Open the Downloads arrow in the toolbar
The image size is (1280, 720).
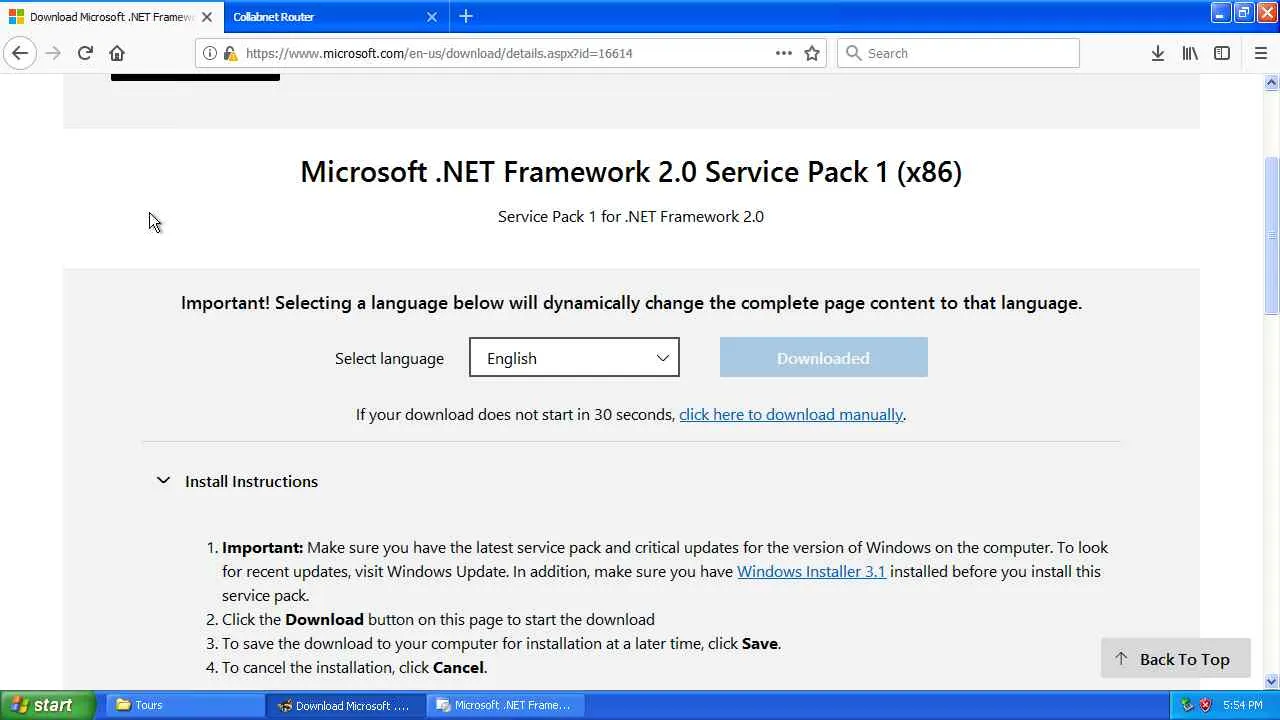click(x=1157, y=53)
